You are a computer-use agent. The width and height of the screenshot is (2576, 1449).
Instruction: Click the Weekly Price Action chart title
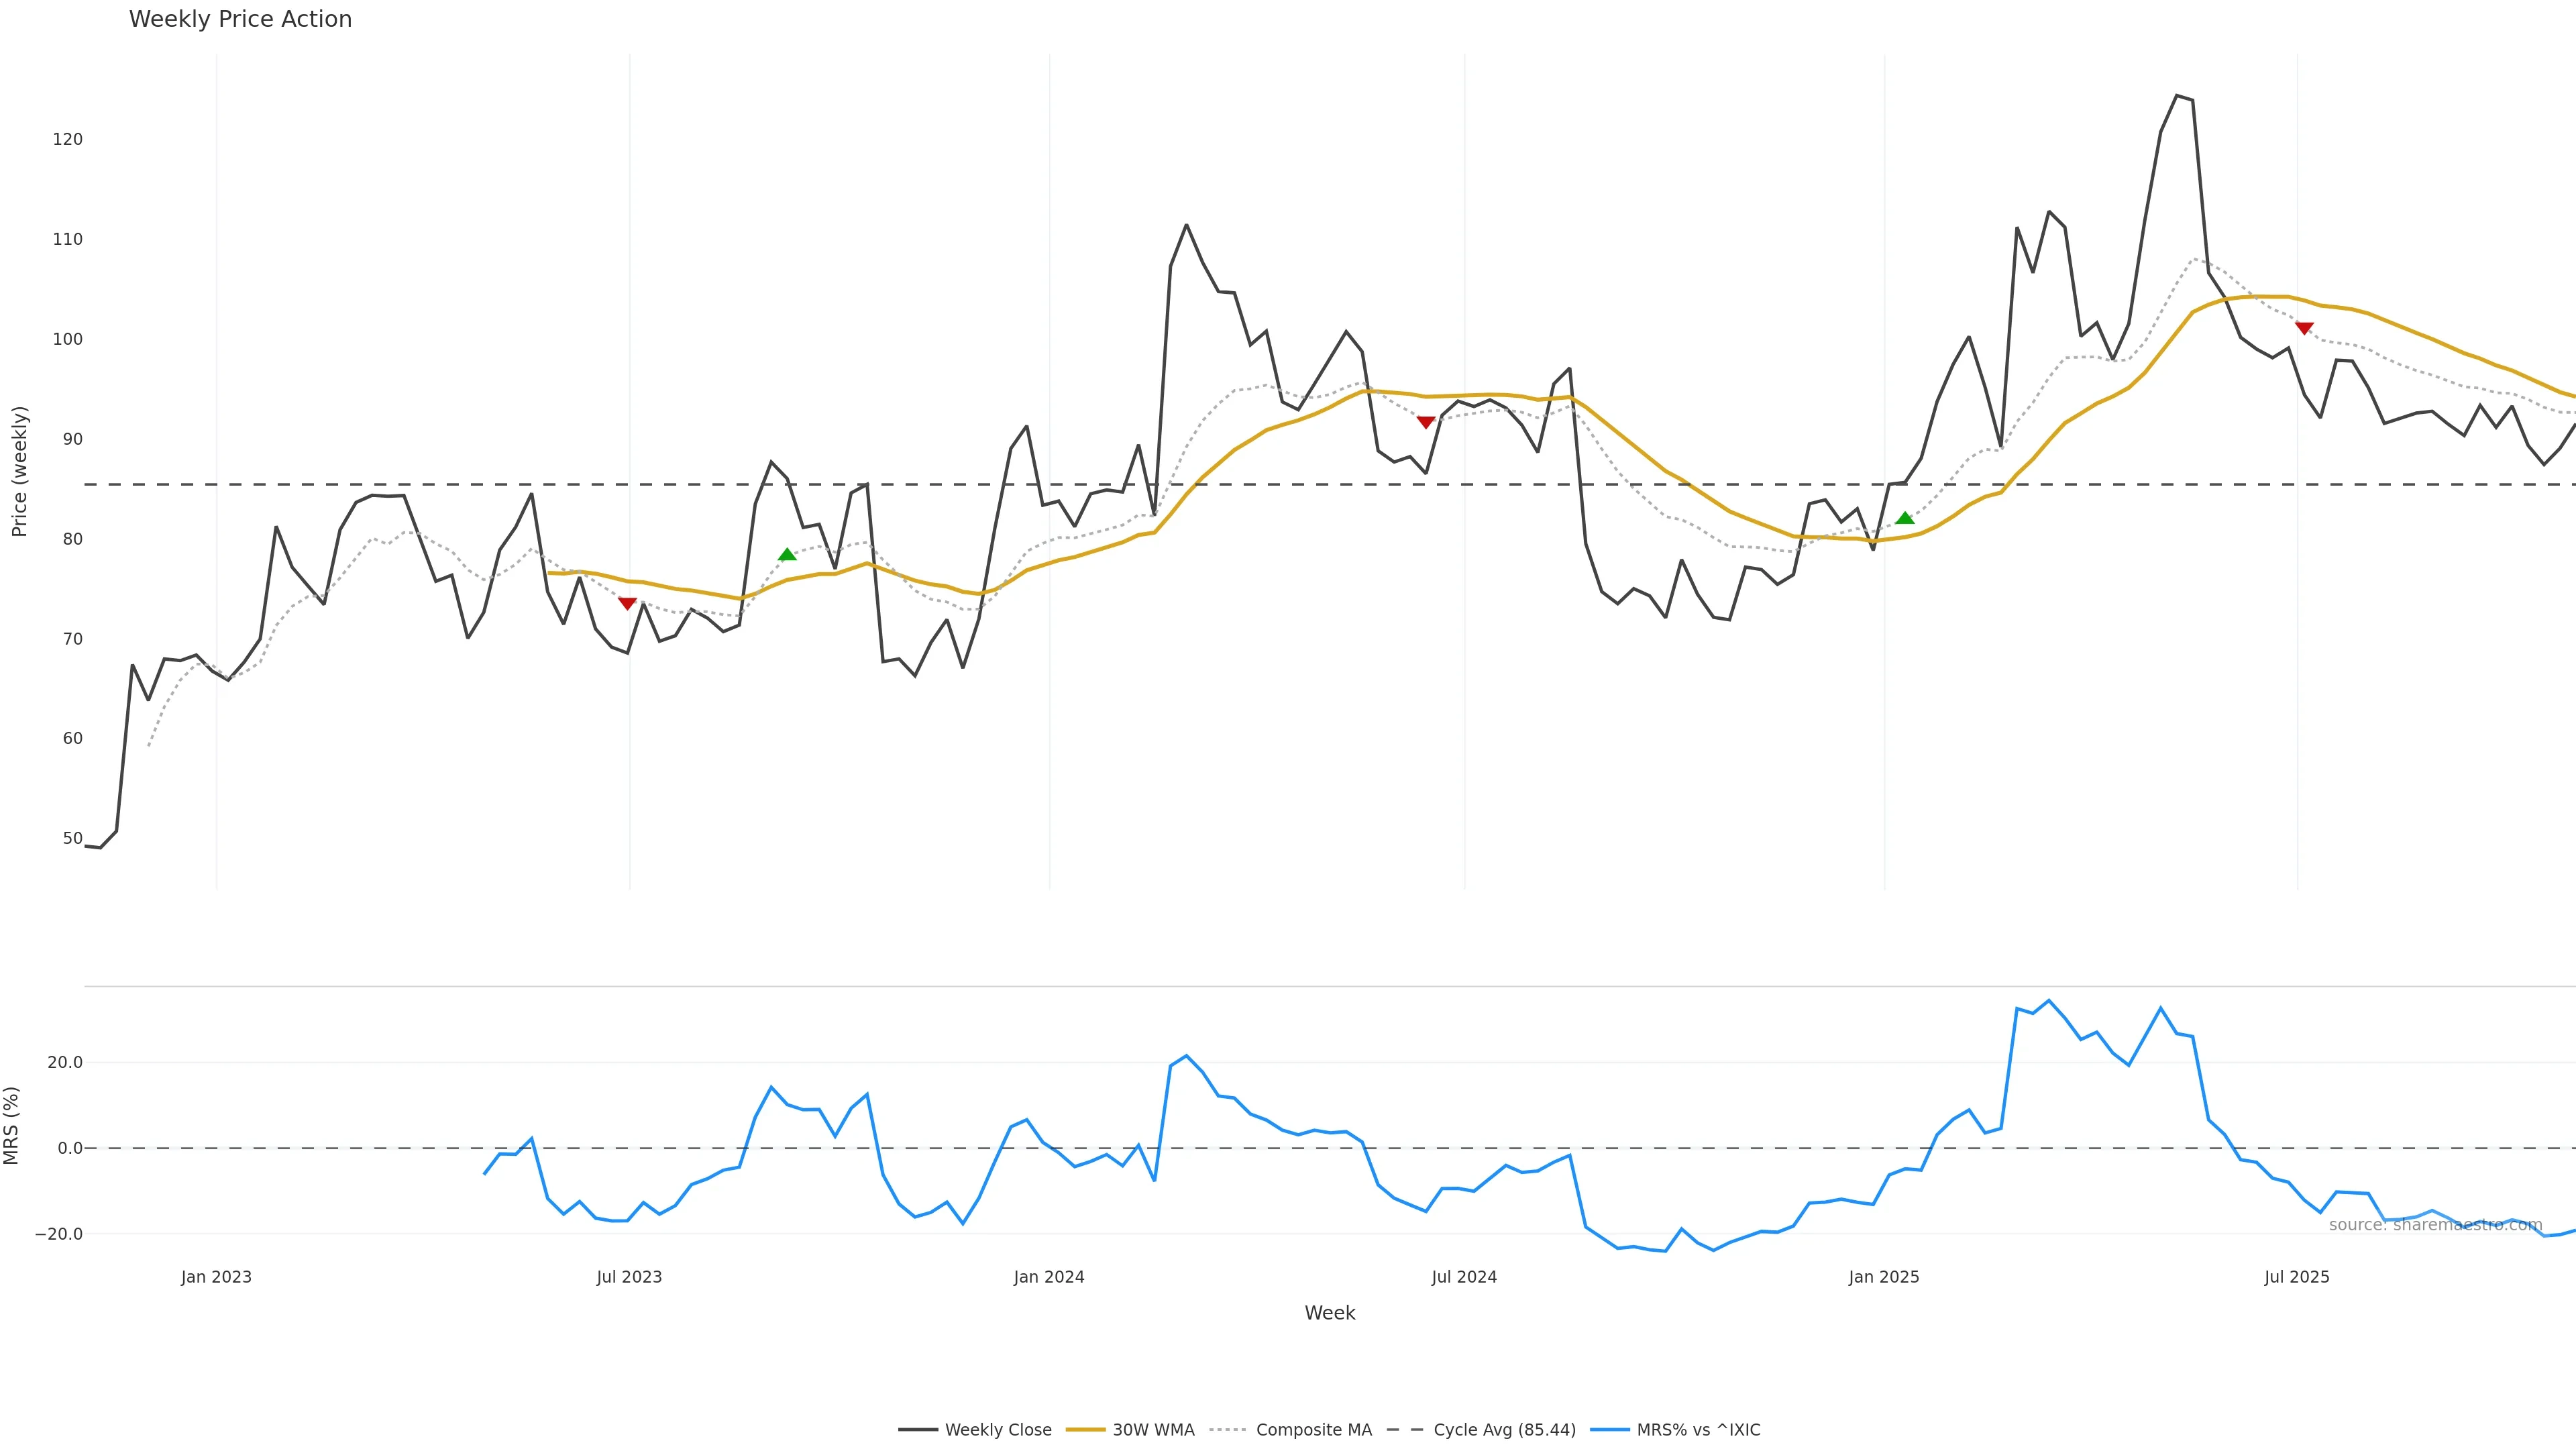click(240, 19)
